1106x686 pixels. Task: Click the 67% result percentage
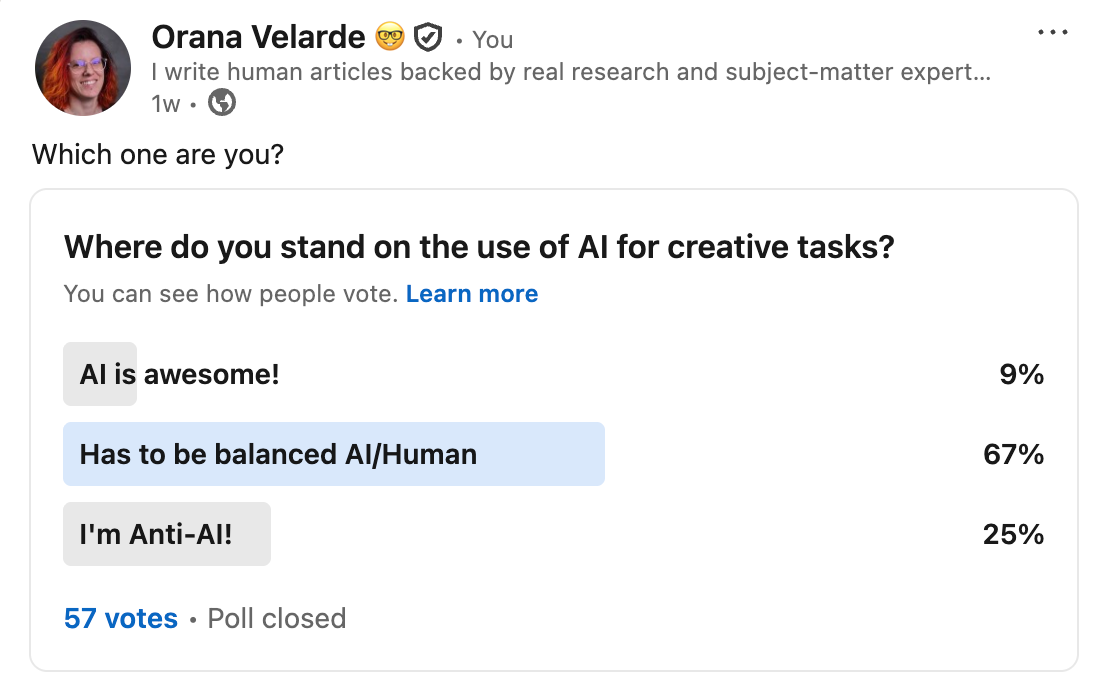tap(1013, 454)
